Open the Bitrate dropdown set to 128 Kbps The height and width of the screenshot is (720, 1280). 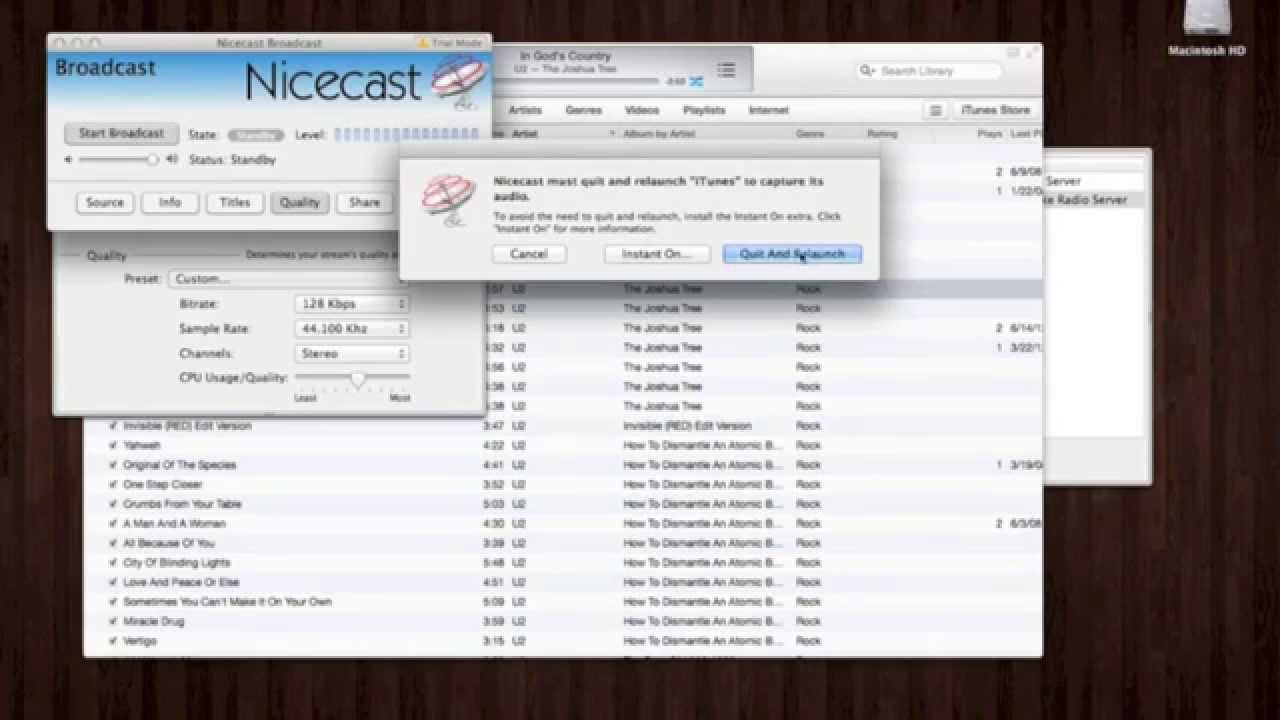[351, 304]
